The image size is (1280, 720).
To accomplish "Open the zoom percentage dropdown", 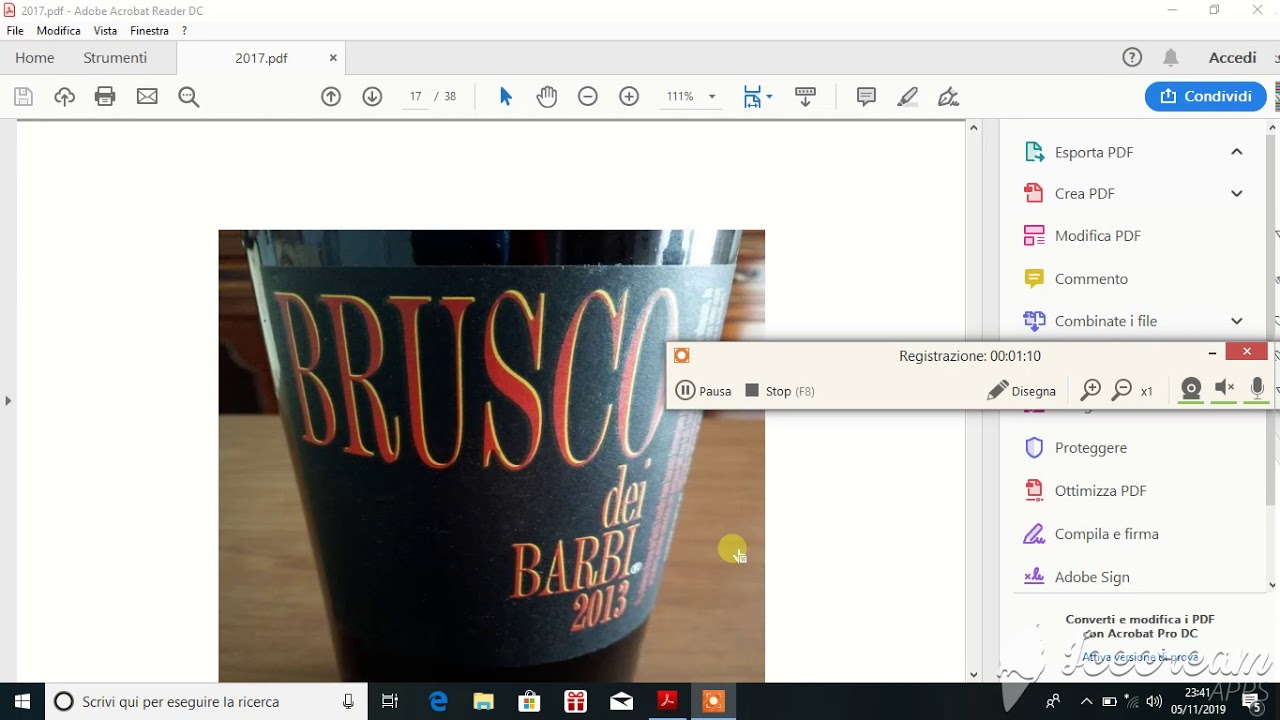I will pyautogui.click(x=712, y=97).
